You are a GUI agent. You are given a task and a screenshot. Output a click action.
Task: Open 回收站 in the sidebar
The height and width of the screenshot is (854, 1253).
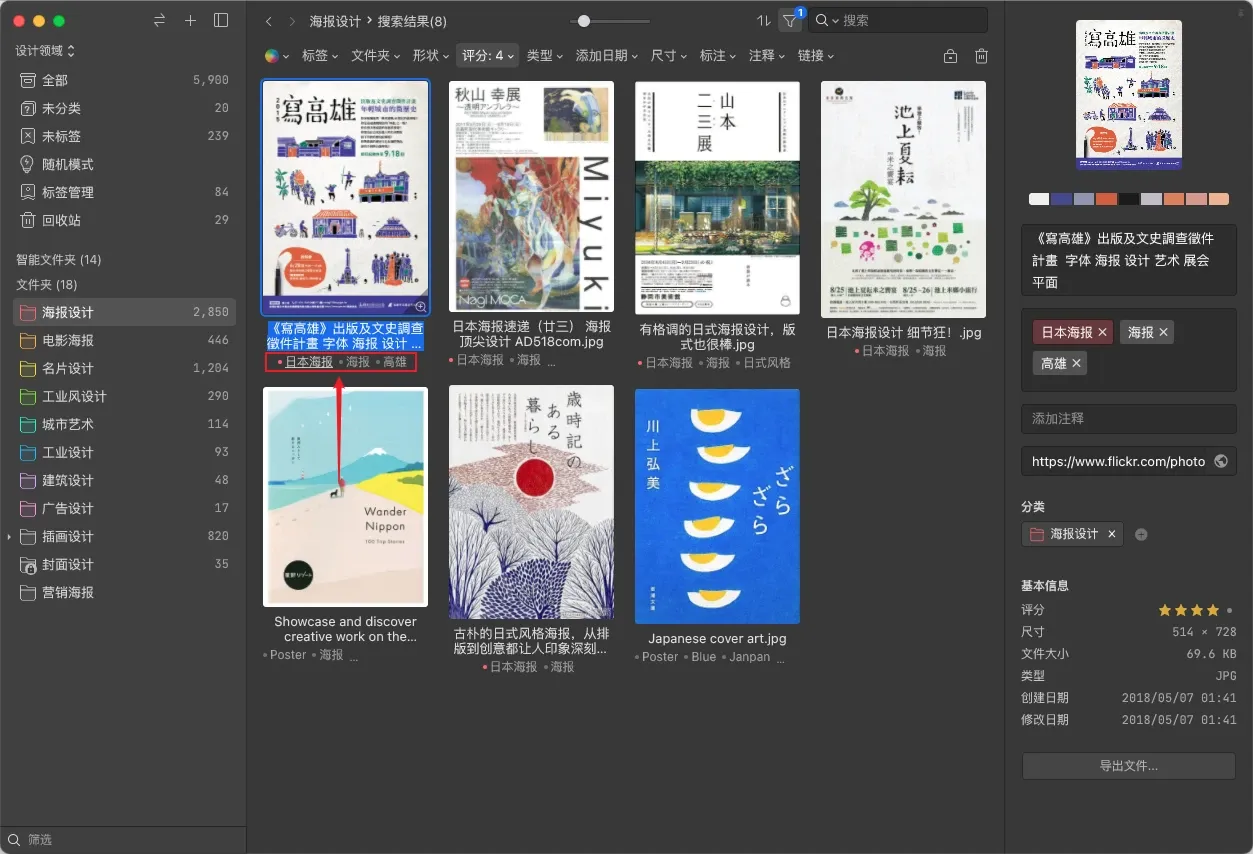click(124, 220)
